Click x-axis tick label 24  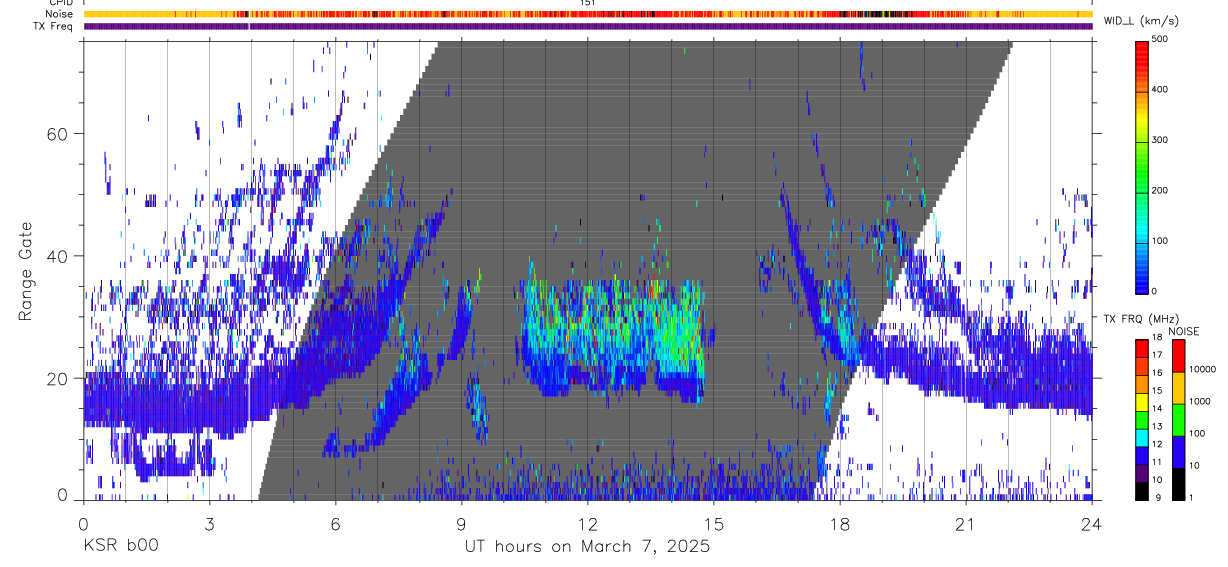pyautogui.click(x=1091, y=523)
